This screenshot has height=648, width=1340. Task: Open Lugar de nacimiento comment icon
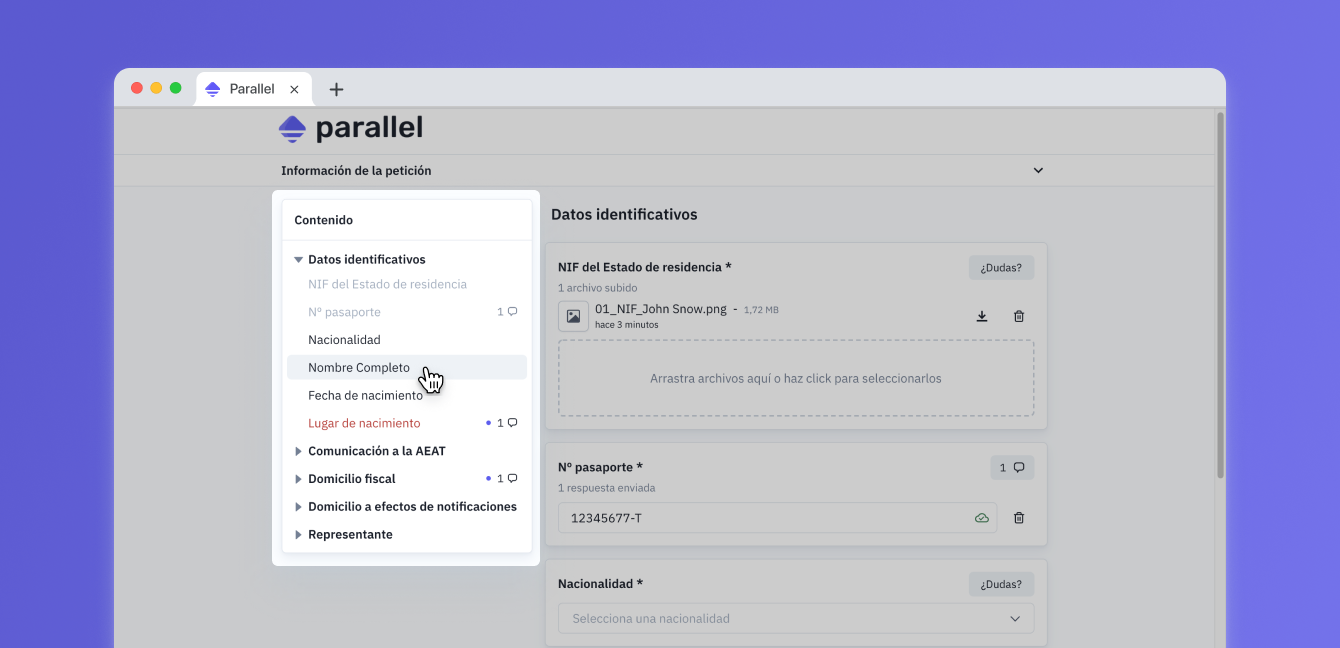[512, 423]
